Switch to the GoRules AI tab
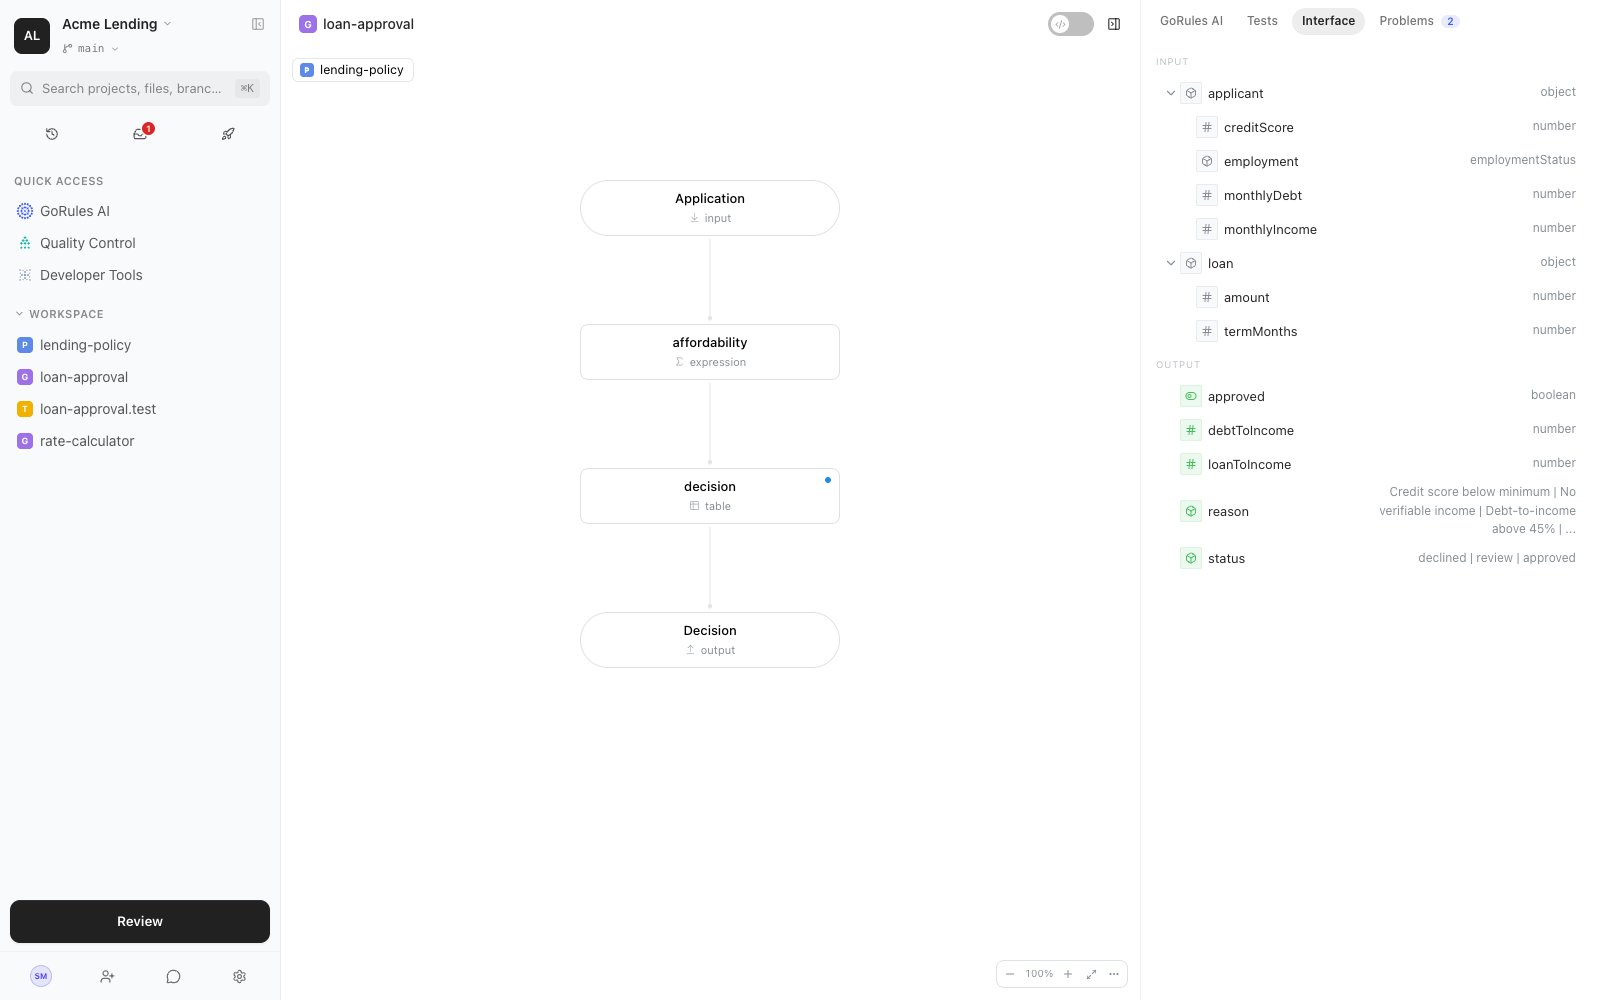 click(x=1191, y=21)
